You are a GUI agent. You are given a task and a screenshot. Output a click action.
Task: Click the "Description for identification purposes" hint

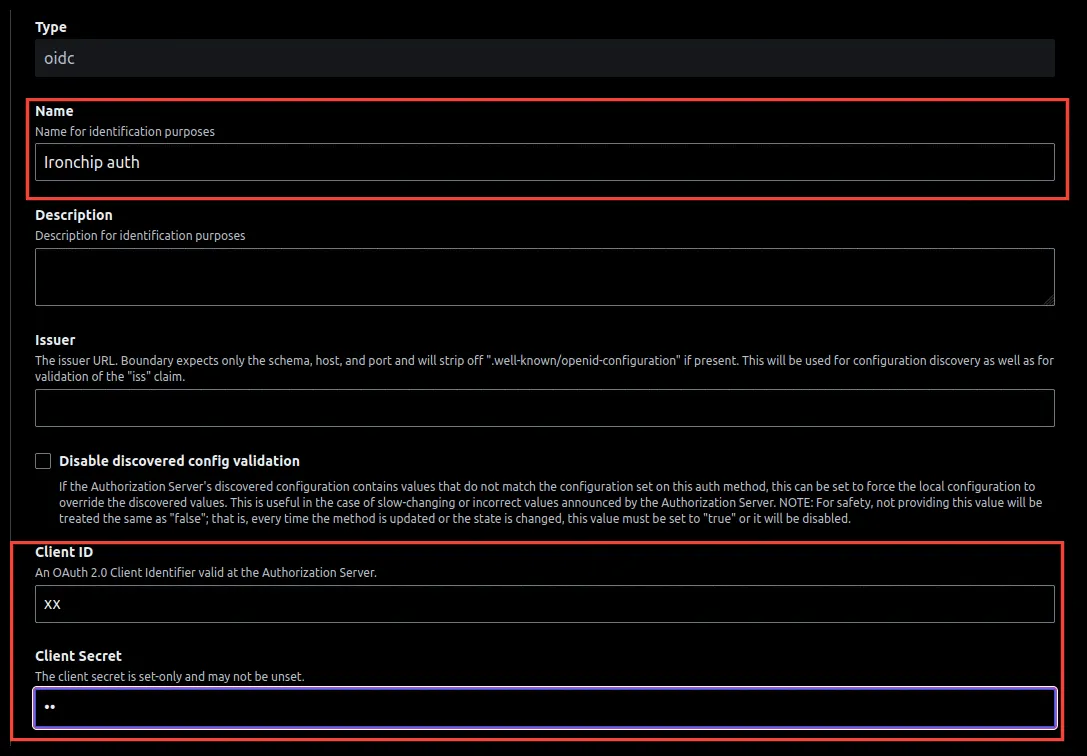click(140, 236)
